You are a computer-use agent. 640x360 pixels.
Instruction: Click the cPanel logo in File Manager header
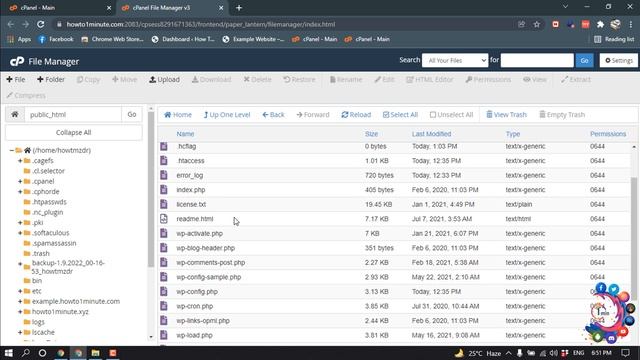[17, 61]
